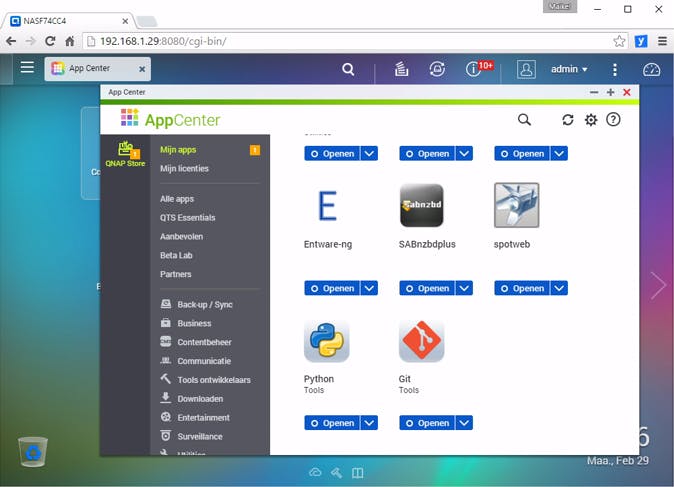Open Mijn licenties section
Screen dimensions: 674x487
point(184,168)
